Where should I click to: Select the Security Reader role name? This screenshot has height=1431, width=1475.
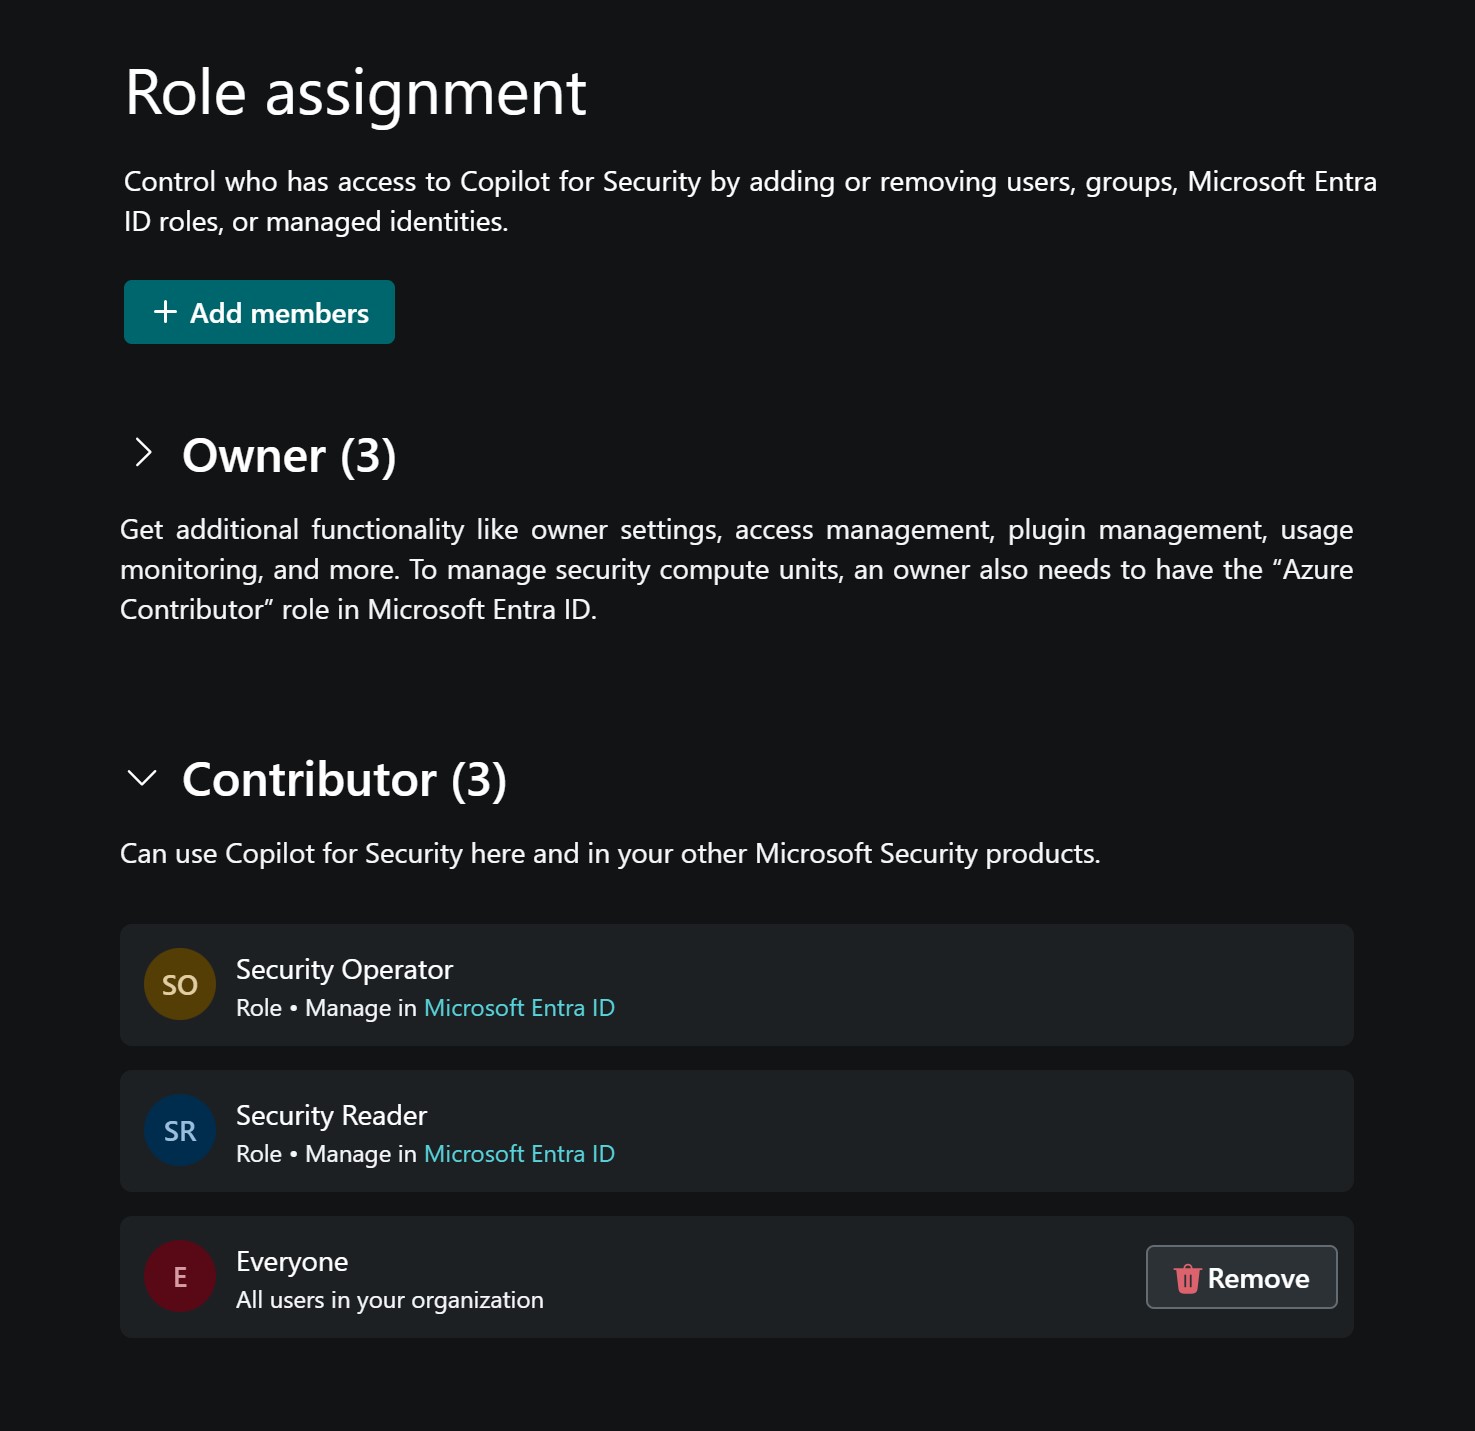(331, 1115)
